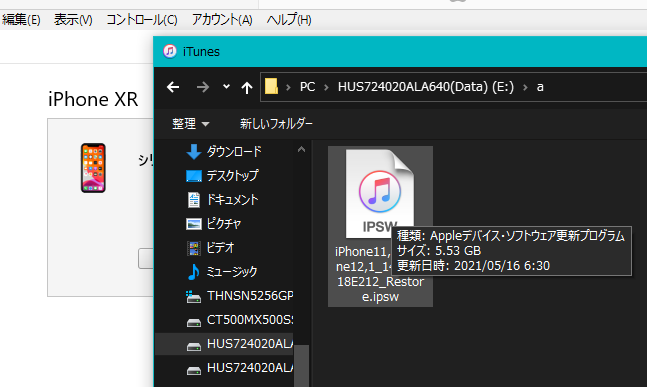Image resolution: width=647 pixels, height=387 pixels.
Task: Click the iPhone XR heading in iTunes
Action: point(93,99)
